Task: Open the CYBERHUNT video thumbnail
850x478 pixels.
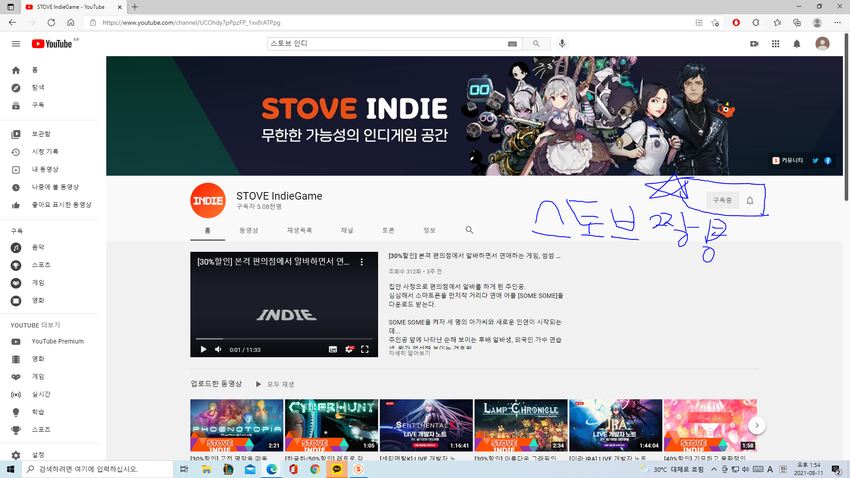Action: click(x=332, y=425)
